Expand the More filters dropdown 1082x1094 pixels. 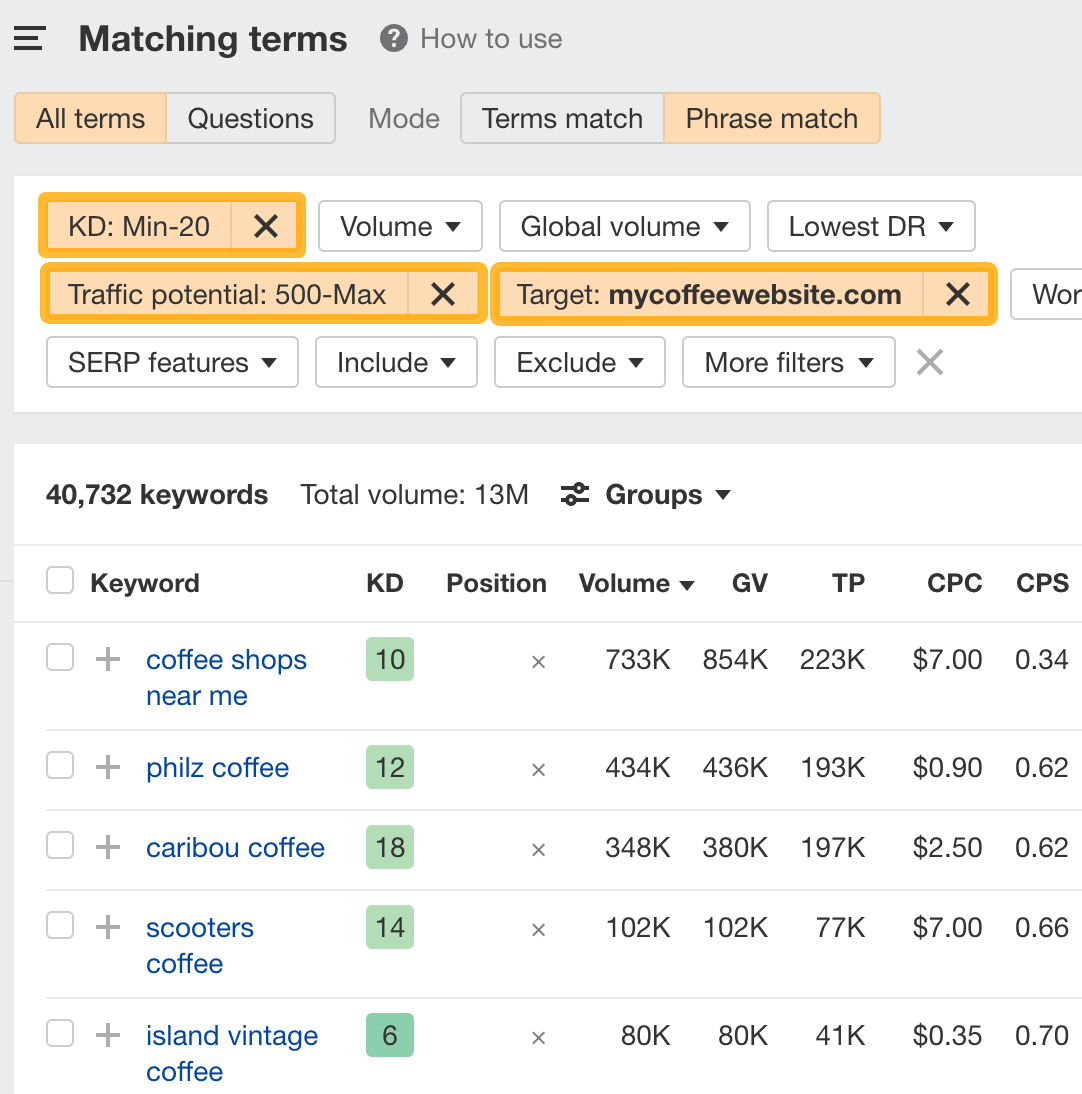(788, 362)
